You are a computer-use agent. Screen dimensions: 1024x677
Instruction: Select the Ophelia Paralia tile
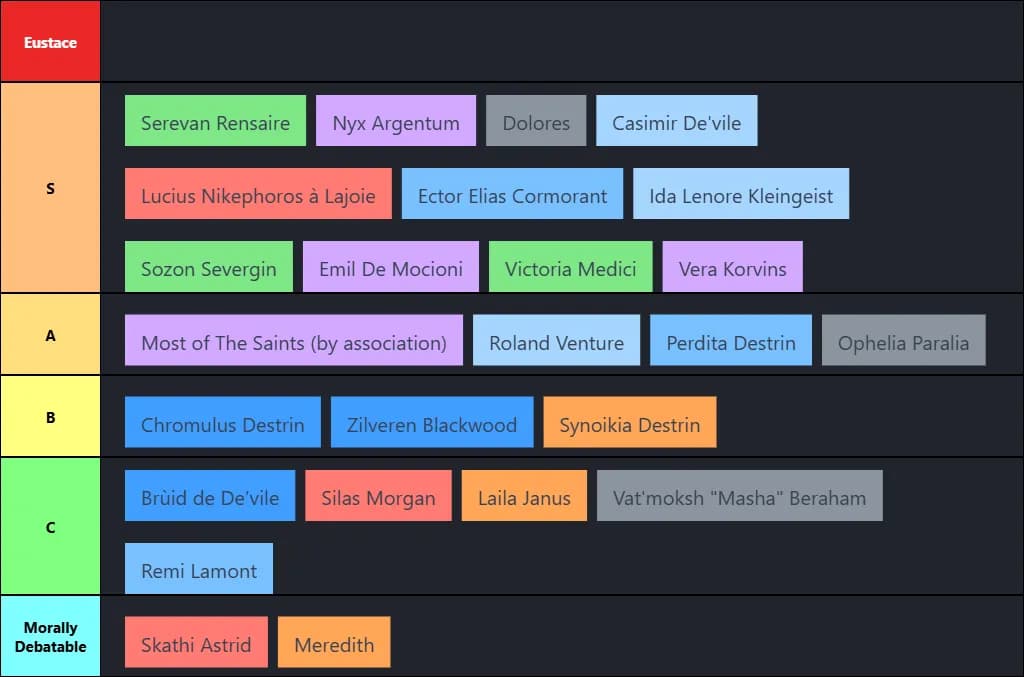[x=903, y=342]
